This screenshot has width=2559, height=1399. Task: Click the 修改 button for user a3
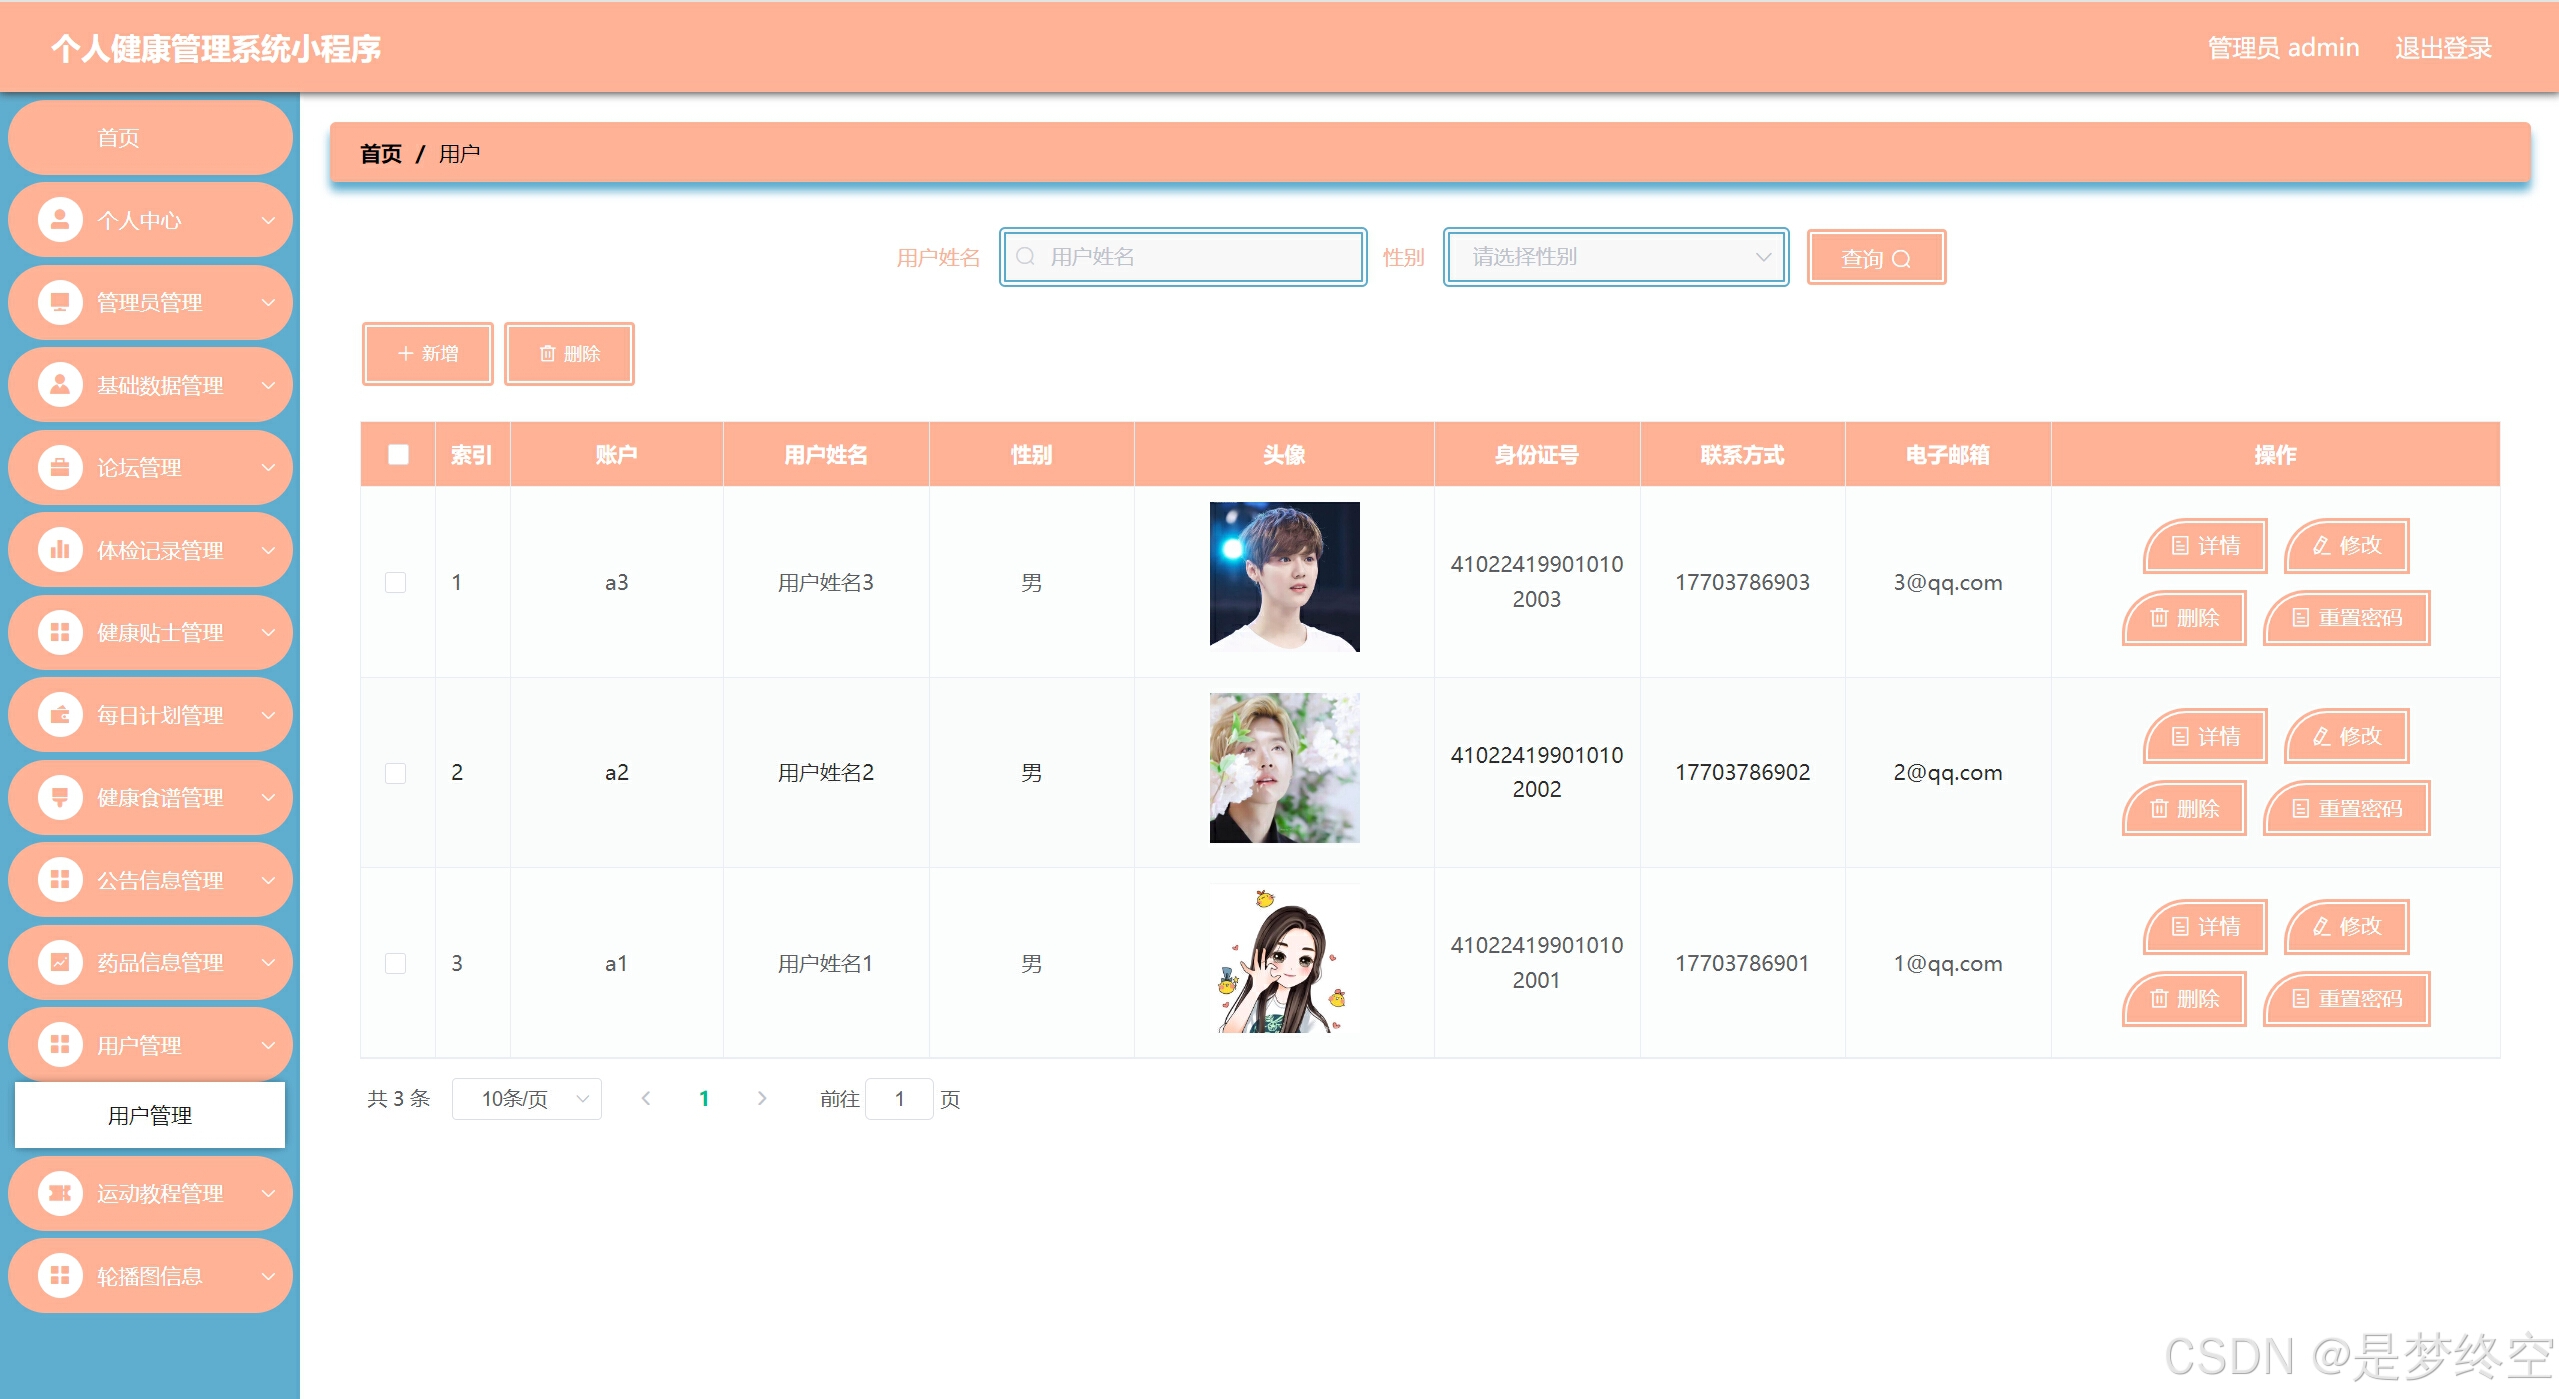2346,546
